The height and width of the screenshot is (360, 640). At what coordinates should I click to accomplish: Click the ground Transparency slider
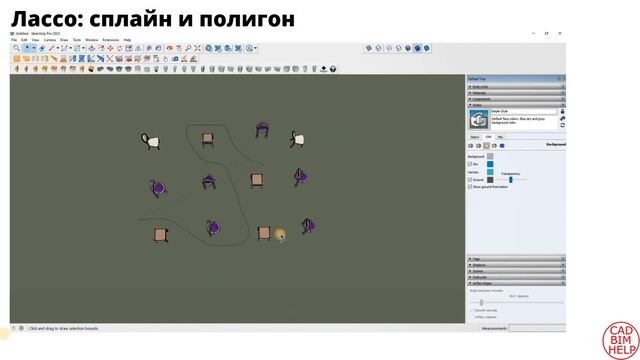511,180
